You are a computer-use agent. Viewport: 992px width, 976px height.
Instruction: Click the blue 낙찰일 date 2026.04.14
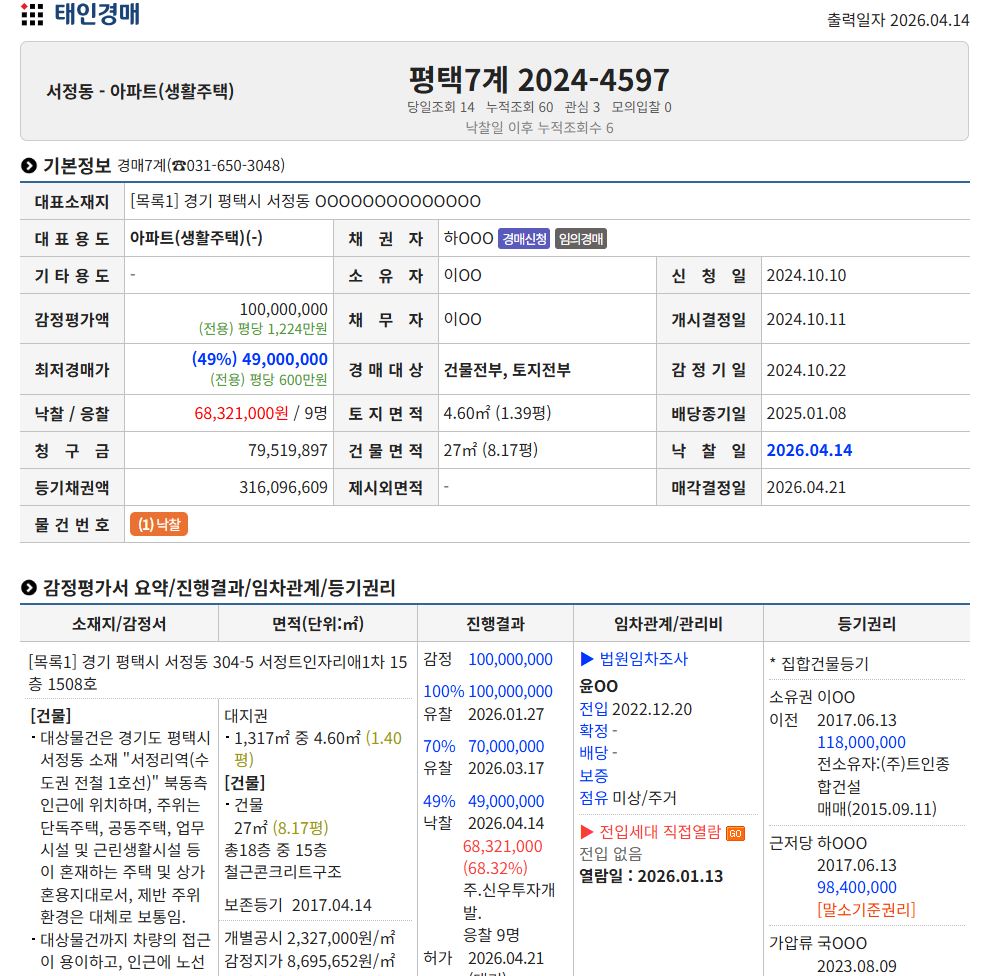[x=809, y=450]
